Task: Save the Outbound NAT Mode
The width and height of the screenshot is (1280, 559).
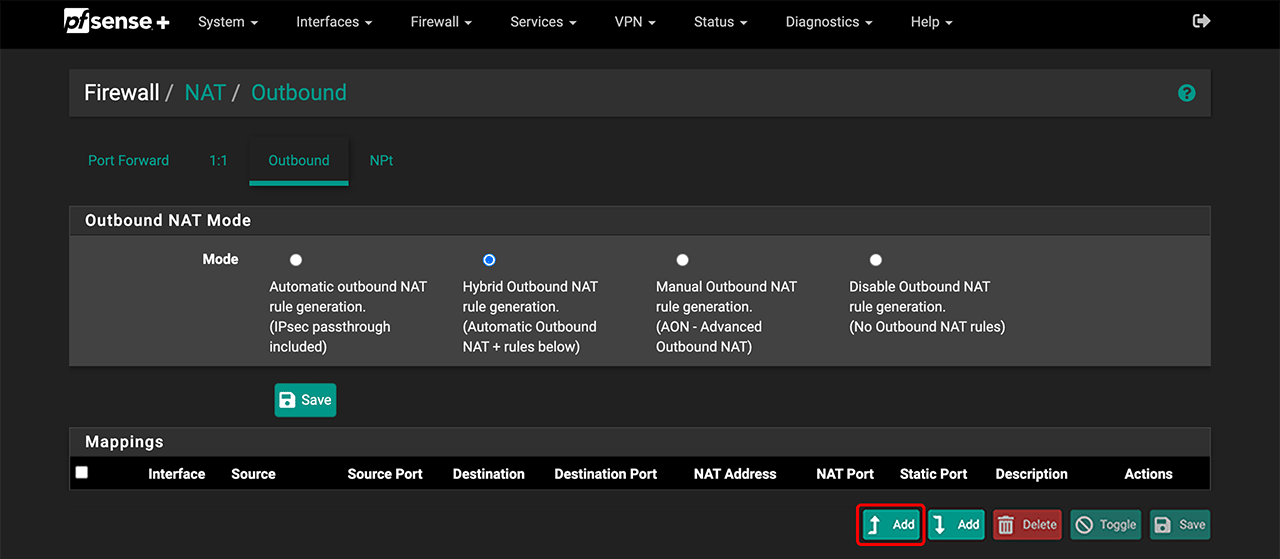Action: pyautogui.click(x=305, y=400)
